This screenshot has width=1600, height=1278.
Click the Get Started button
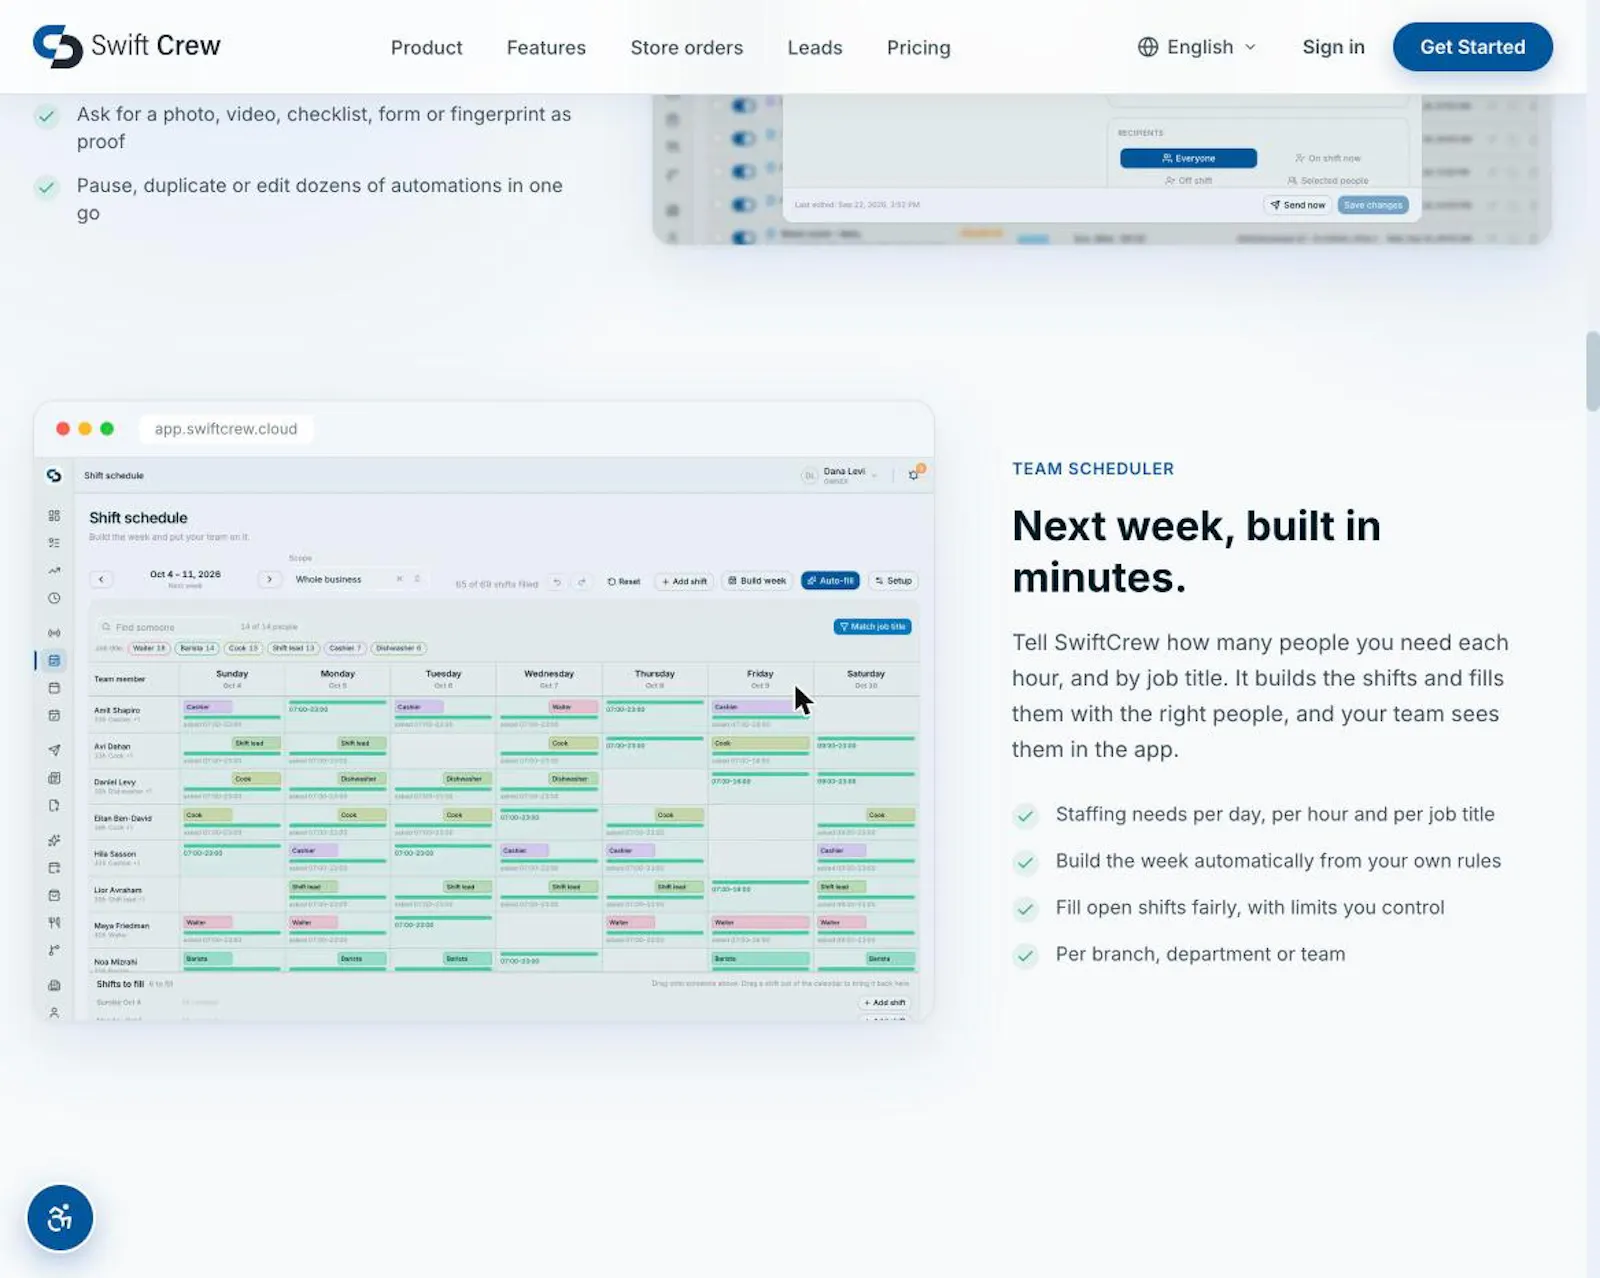click(1472, 47)
